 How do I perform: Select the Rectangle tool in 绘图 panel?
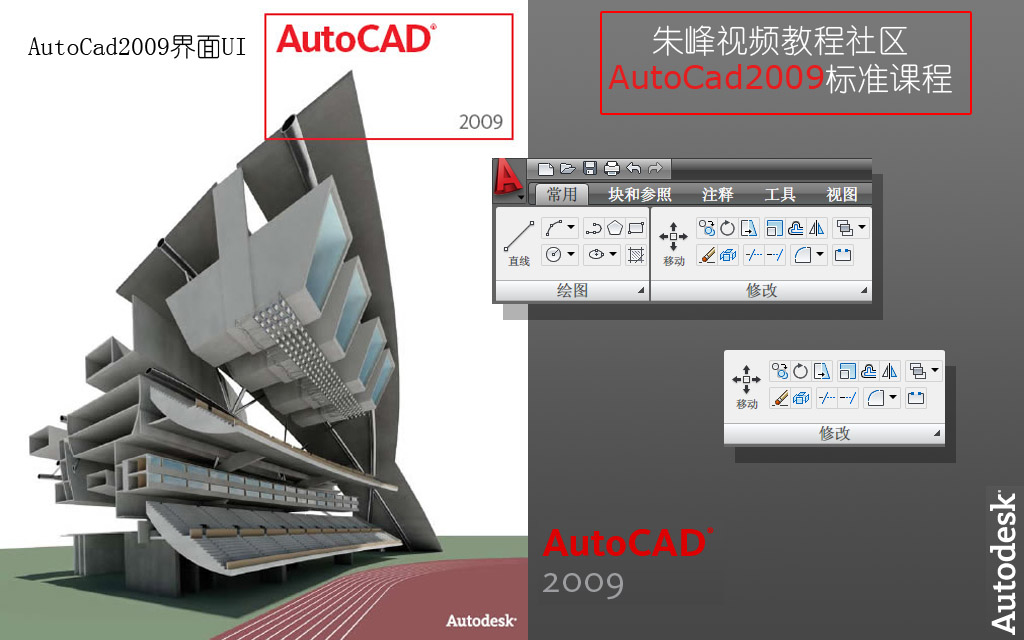point(635,228)
